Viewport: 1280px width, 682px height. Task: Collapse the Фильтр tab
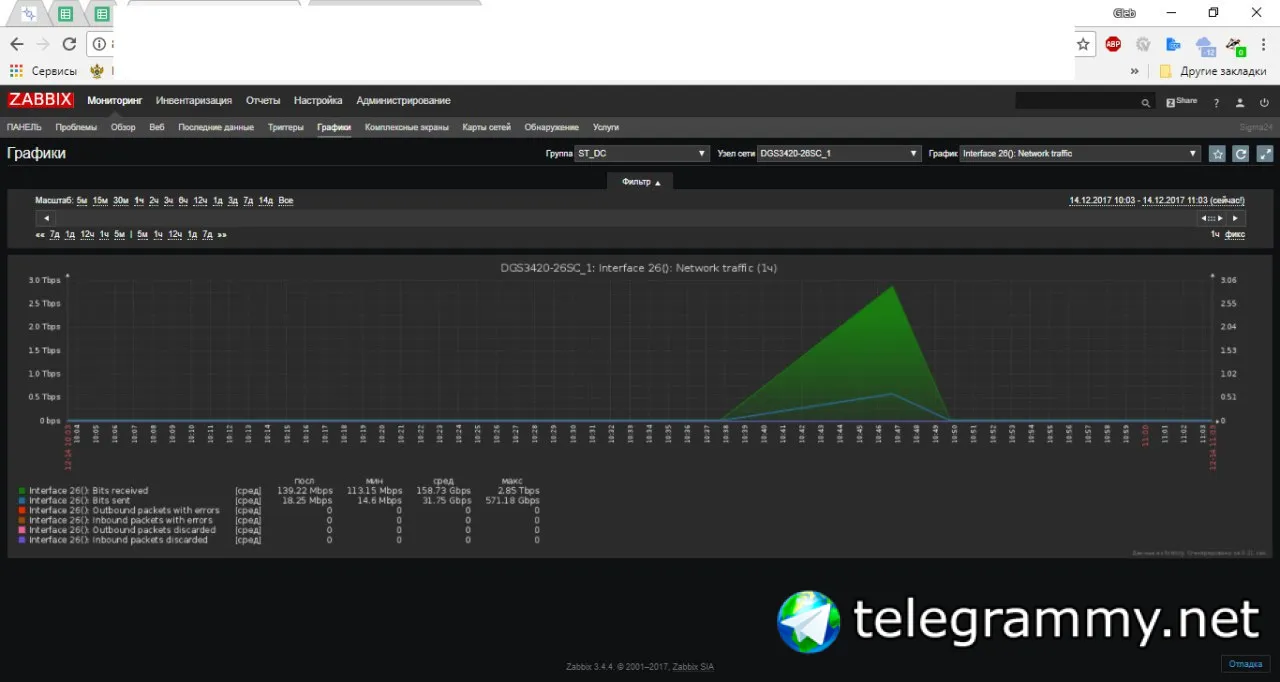(641, 181)
